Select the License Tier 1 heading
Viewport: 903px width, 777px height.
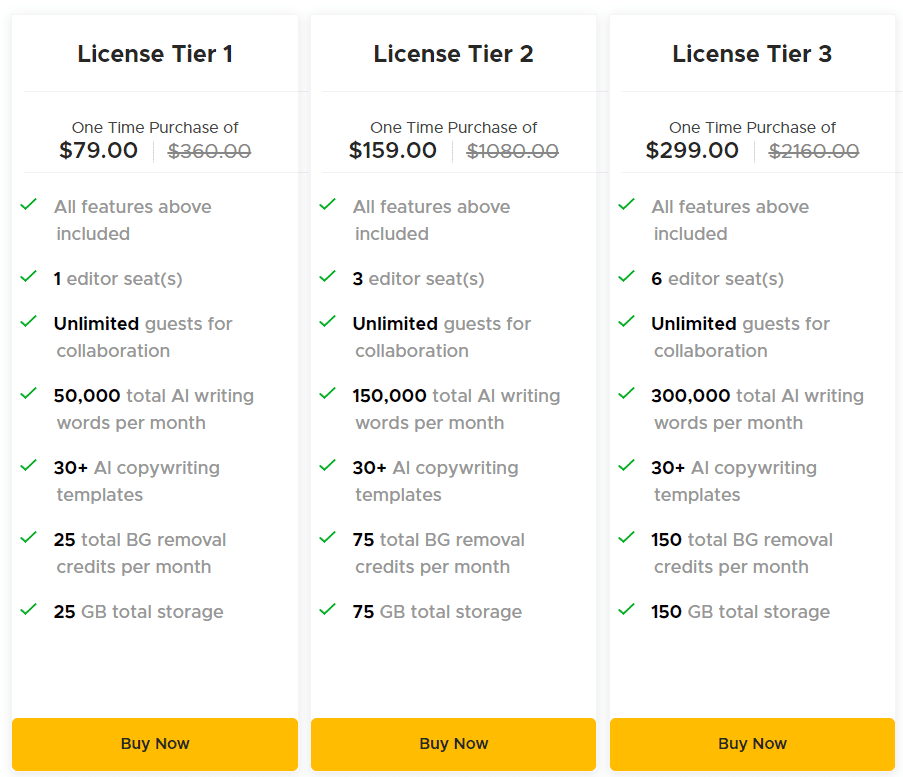tap(155, 54)
